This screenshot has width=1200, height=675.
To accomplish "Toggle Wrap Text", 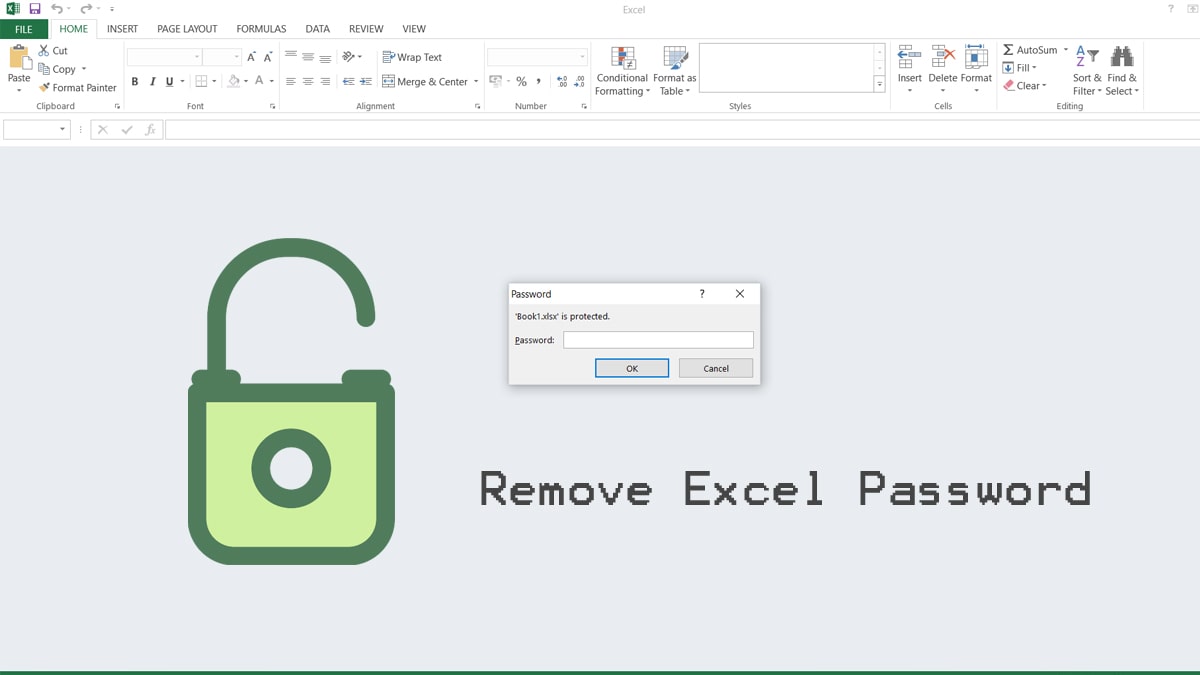I will [412, 57].
